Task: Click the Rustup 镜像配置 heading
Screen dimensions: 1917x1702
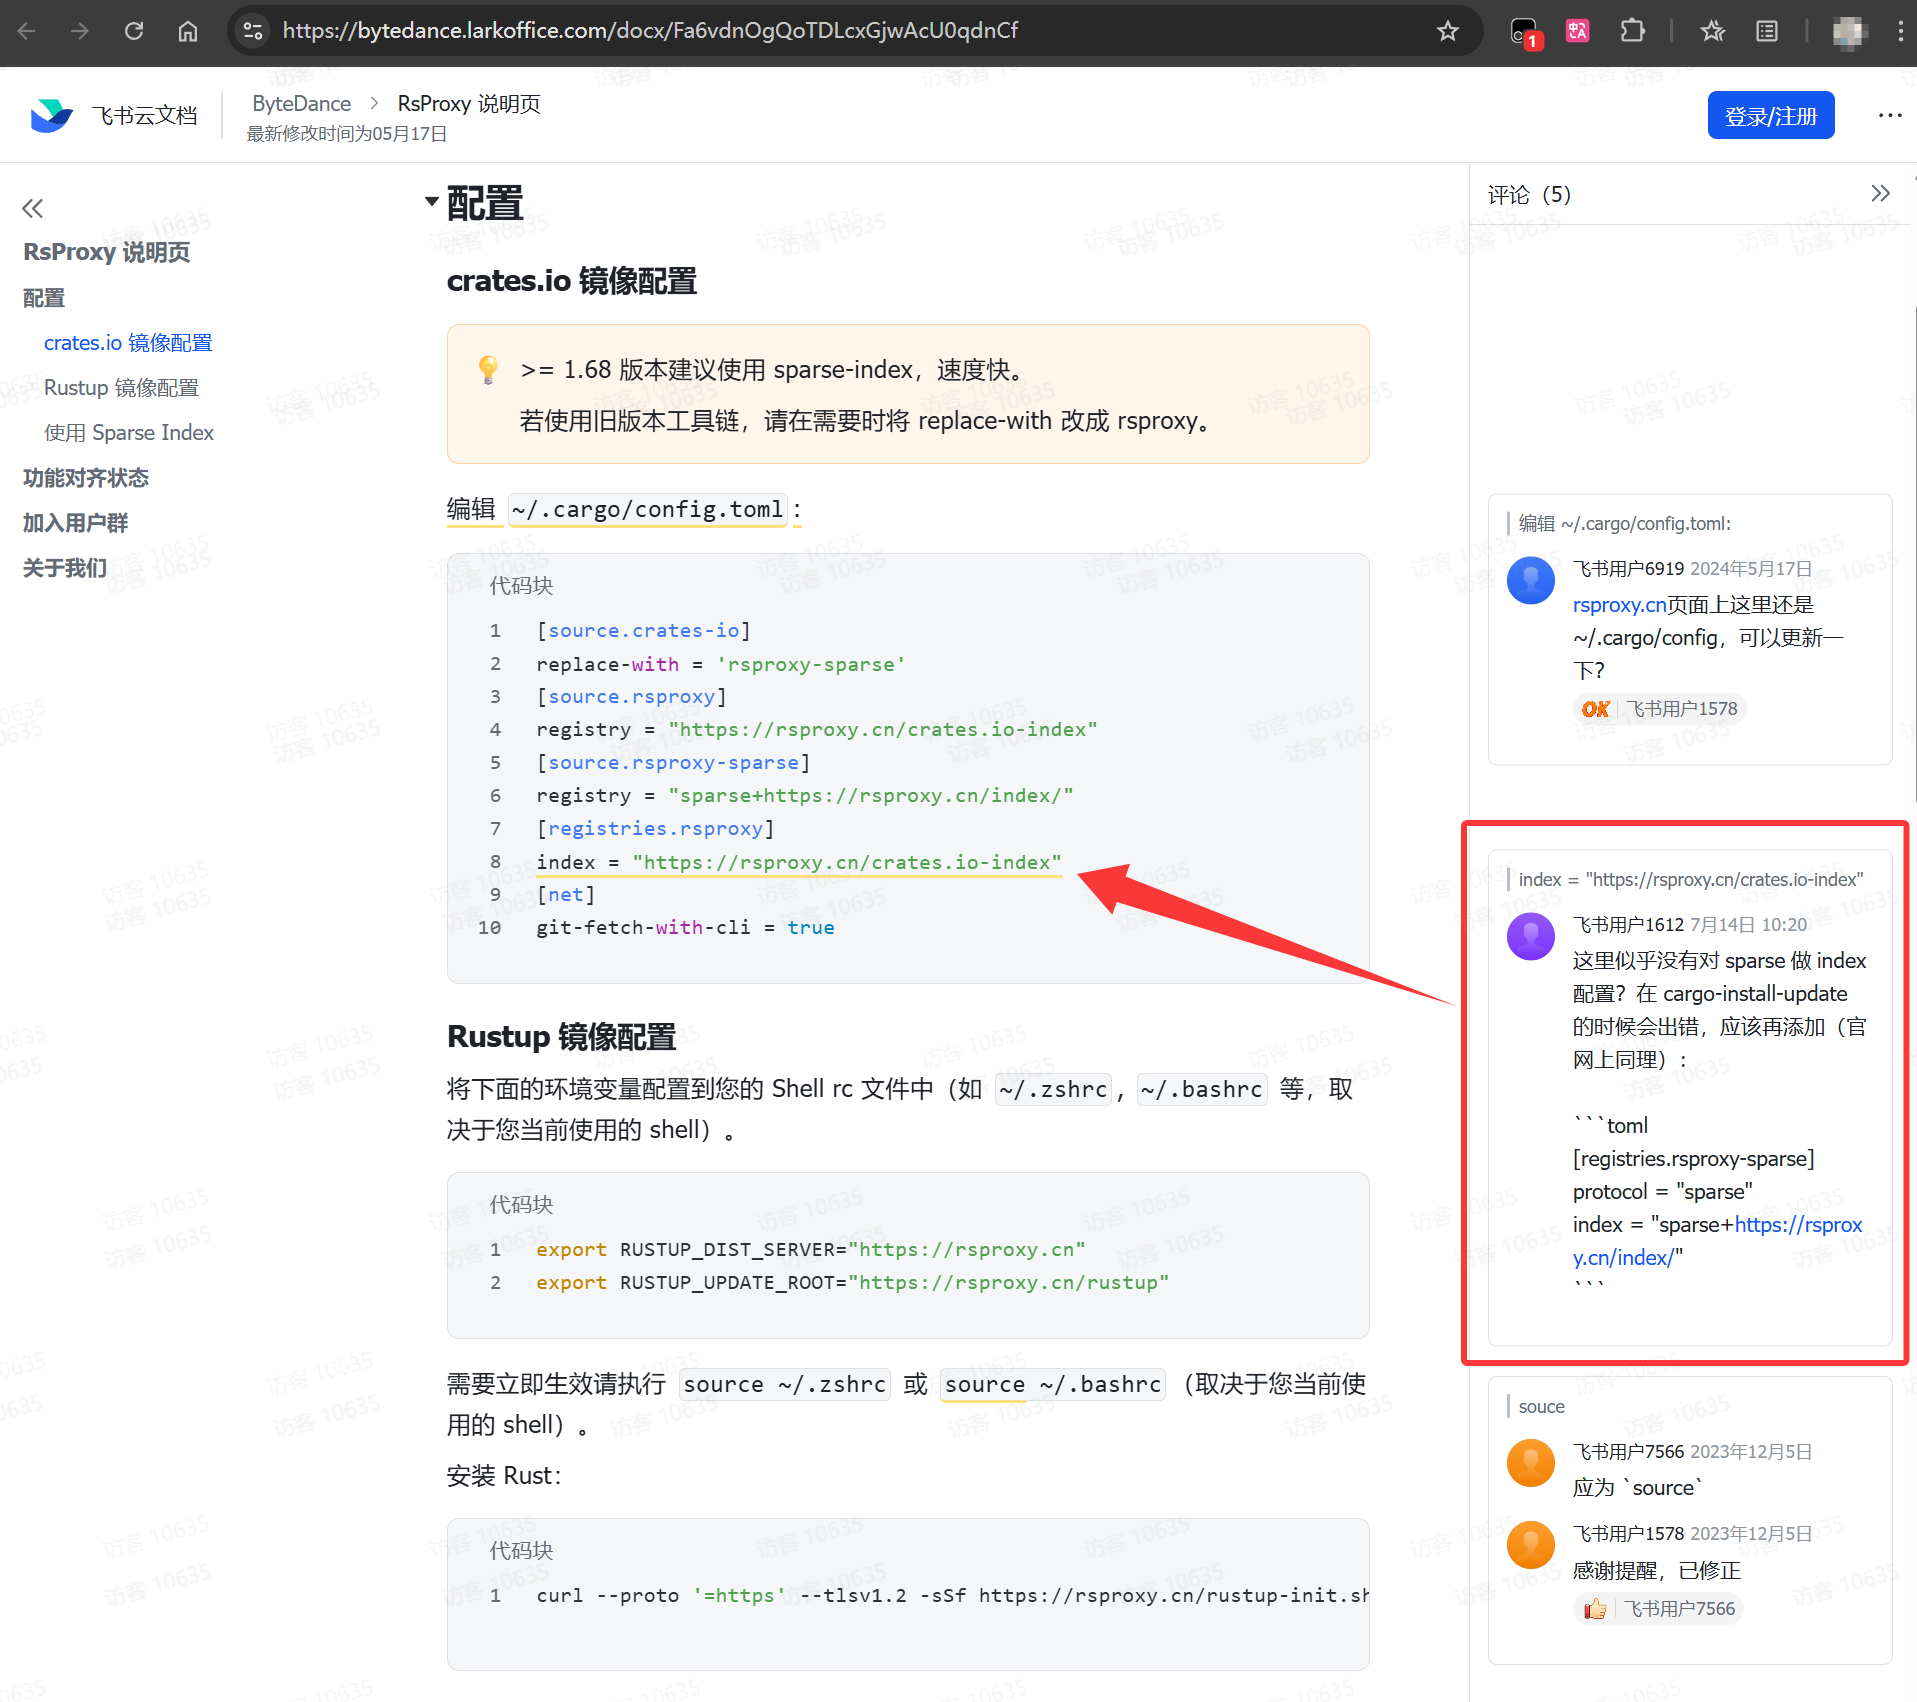Action: point(562,1037)
